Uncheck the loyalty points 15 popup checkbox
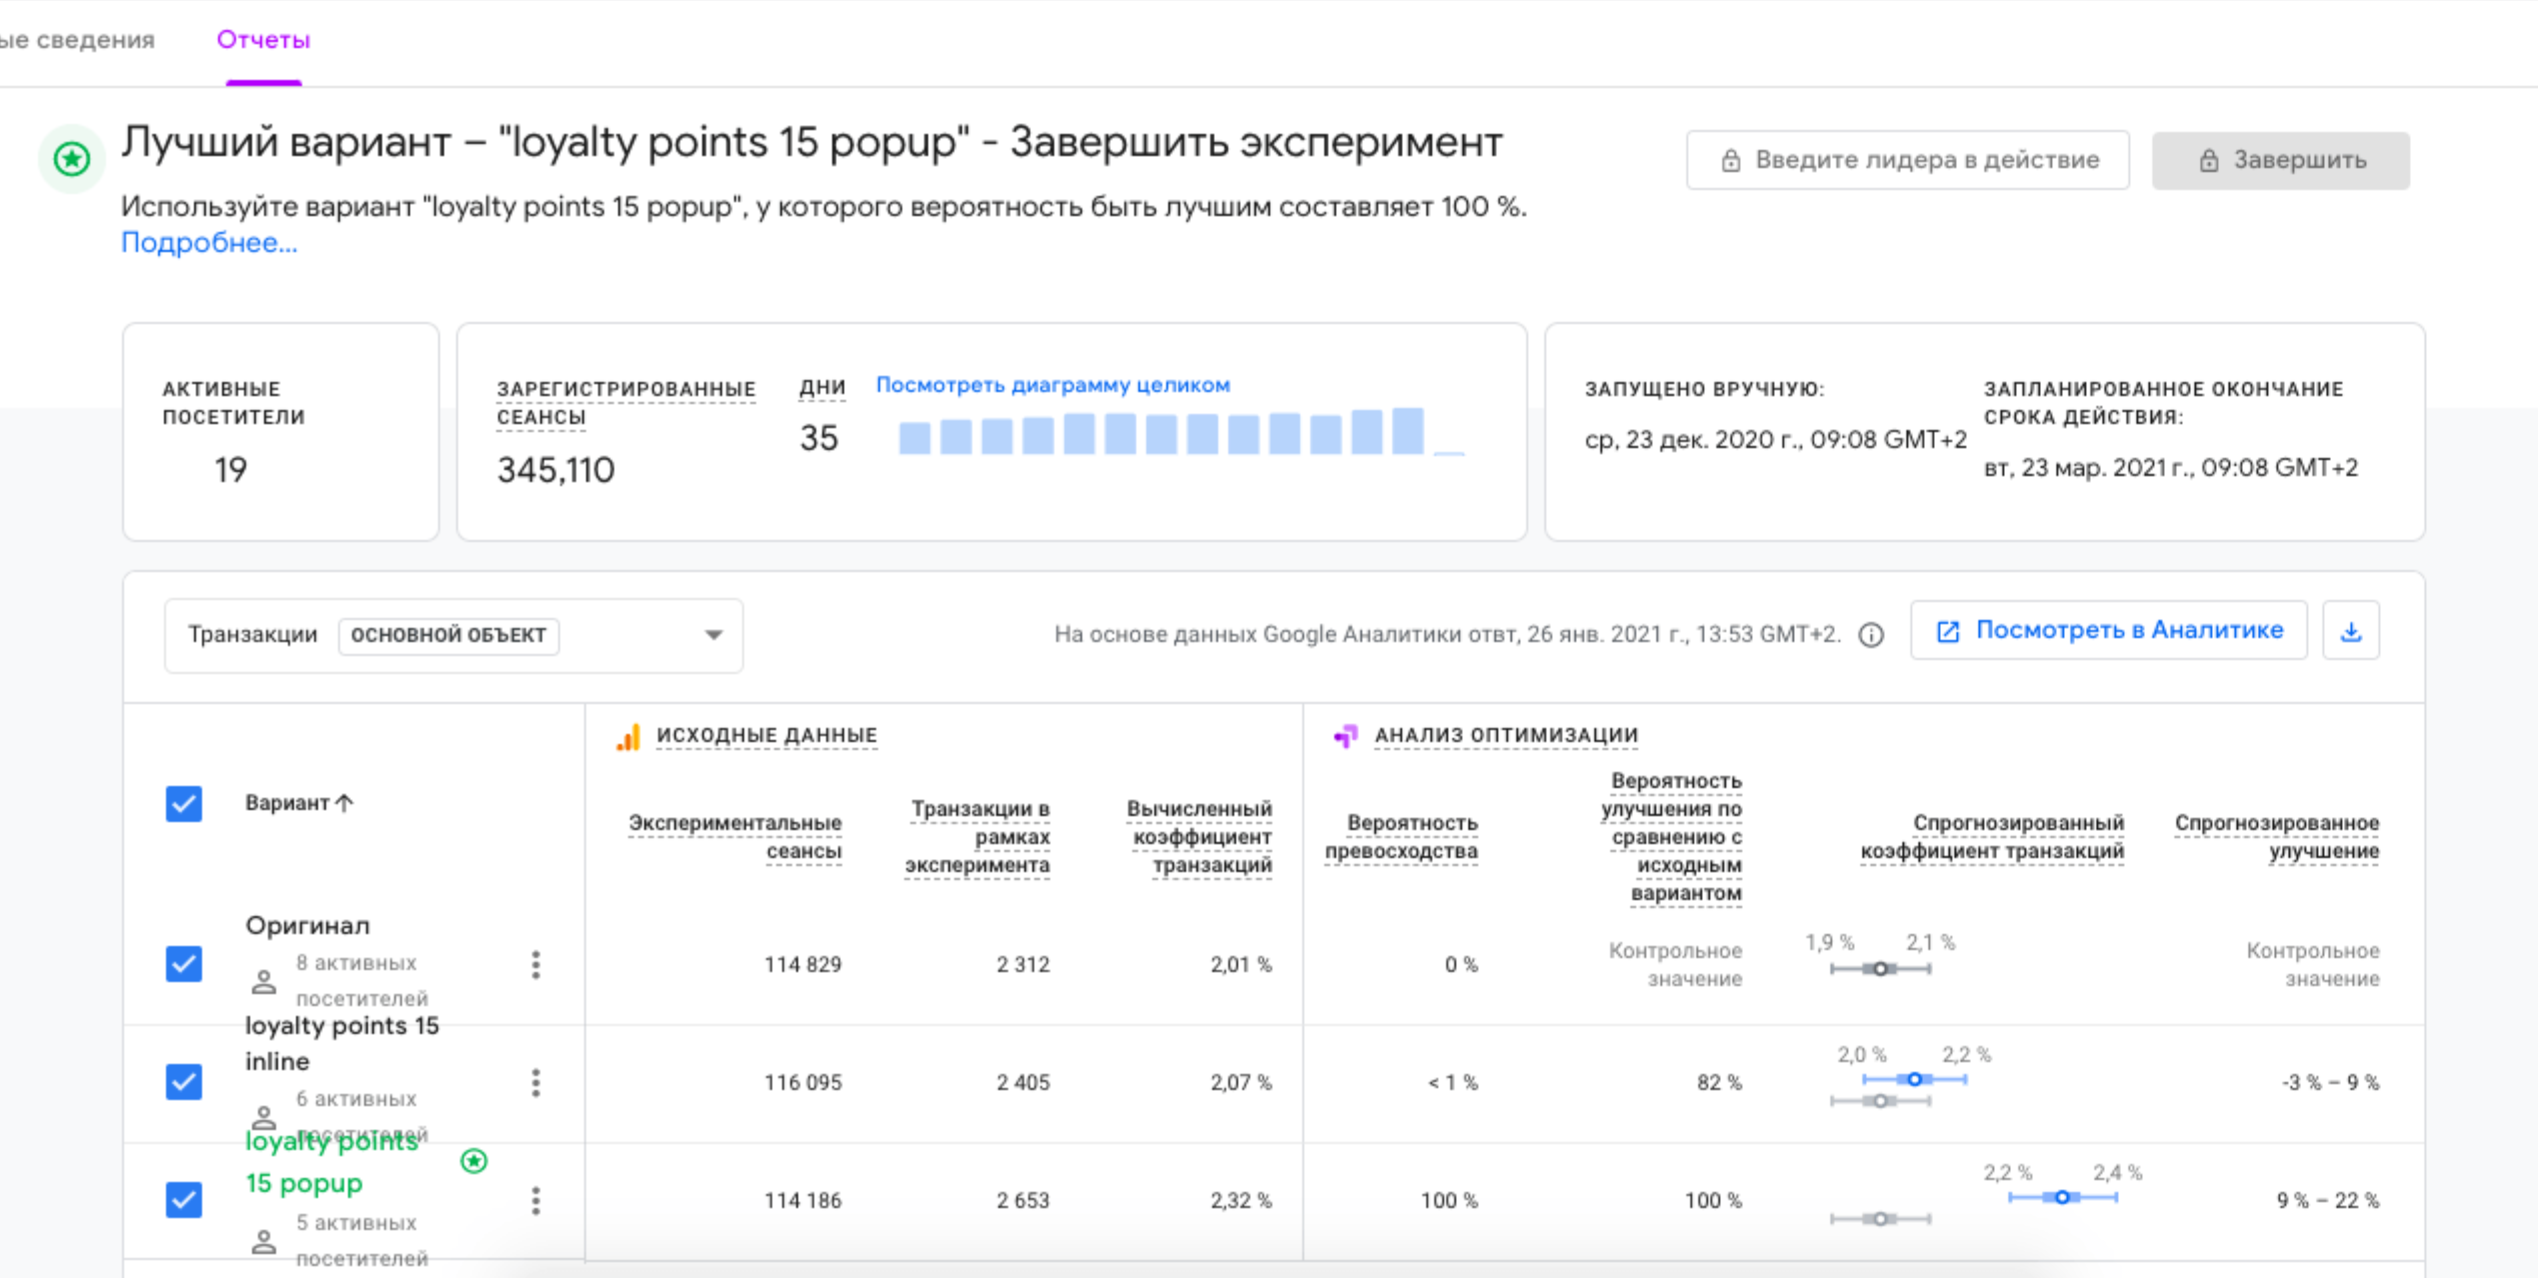The height and width of the screenshot is (1278, 2538). pyautogui.click(x=184, y=1199)
